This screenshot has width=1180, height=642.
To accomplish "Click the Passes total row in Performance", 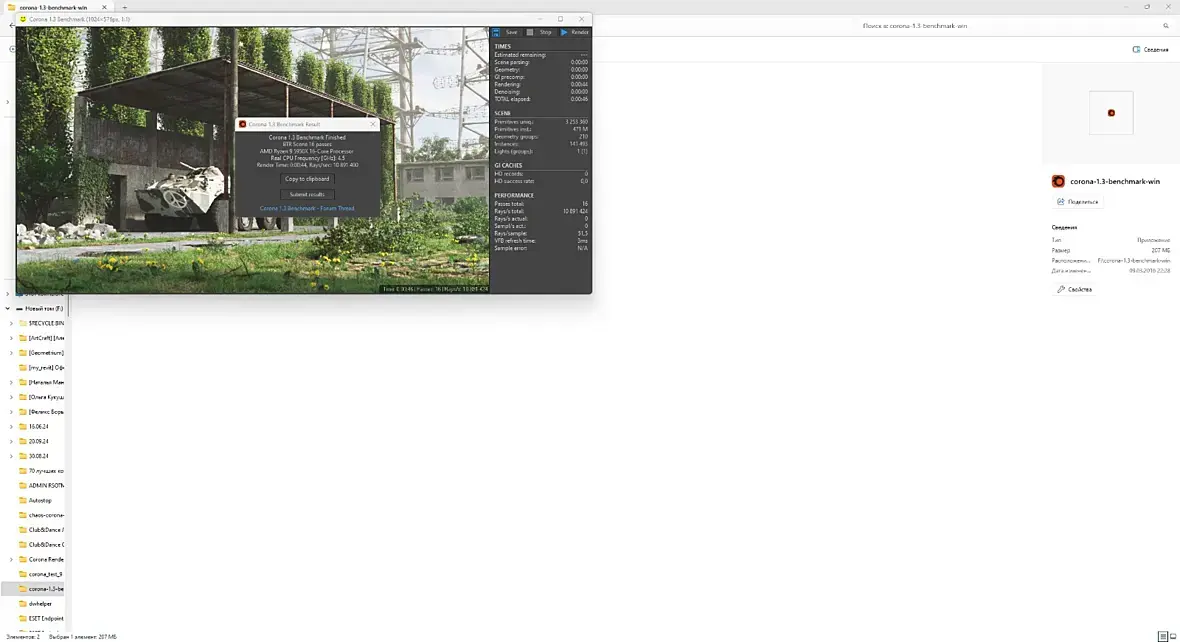I will tap(540, 204).
